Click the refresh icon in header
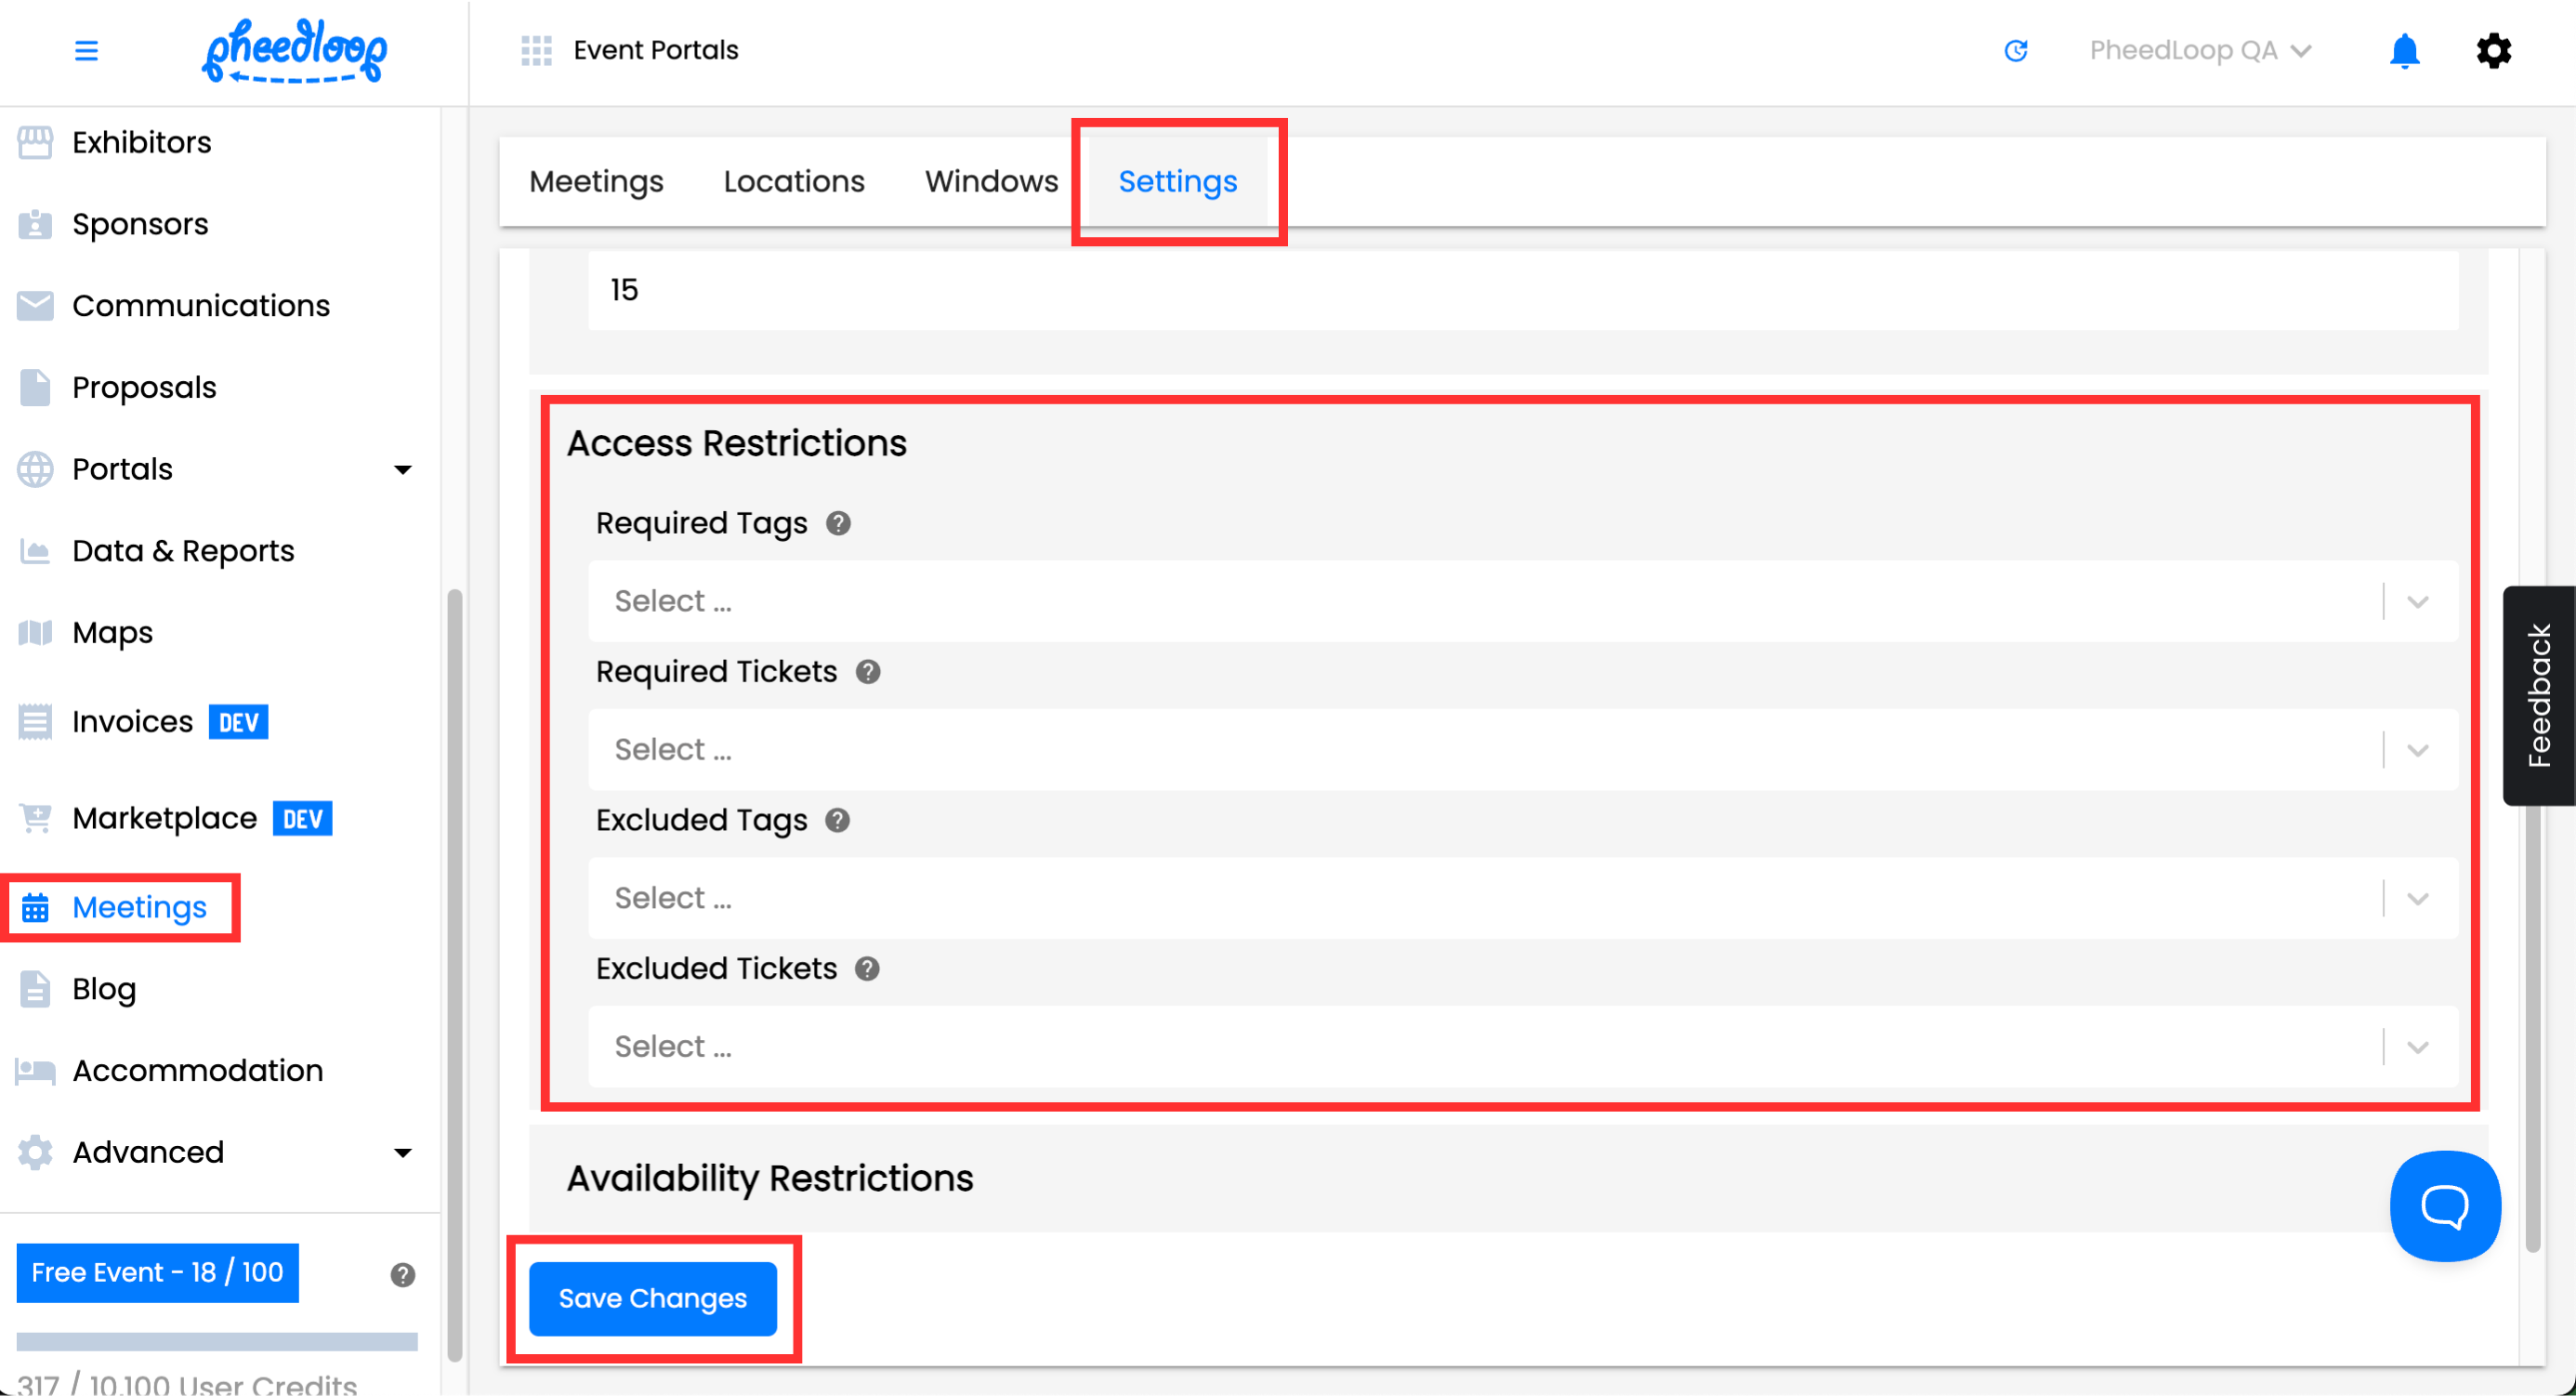 2015,50
